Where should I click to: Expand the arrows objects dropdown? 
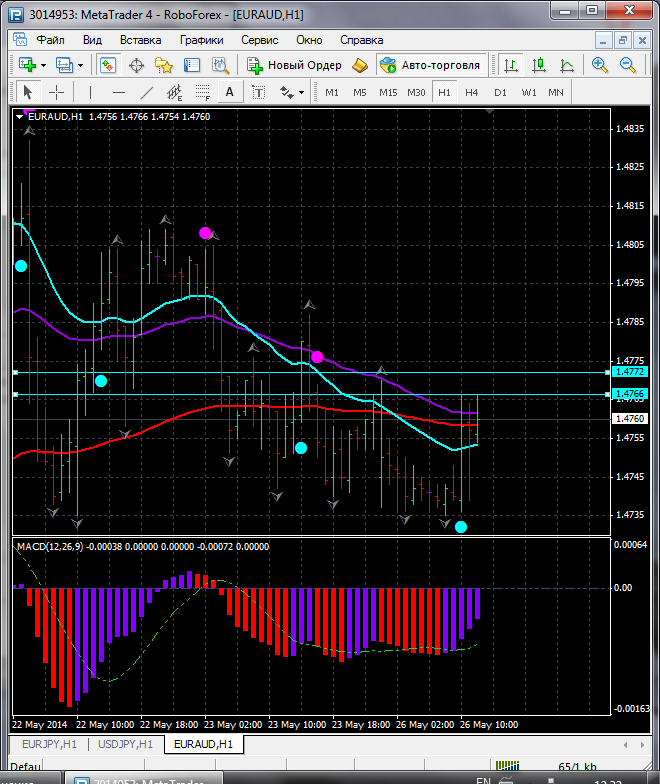(x=300, y=92)
